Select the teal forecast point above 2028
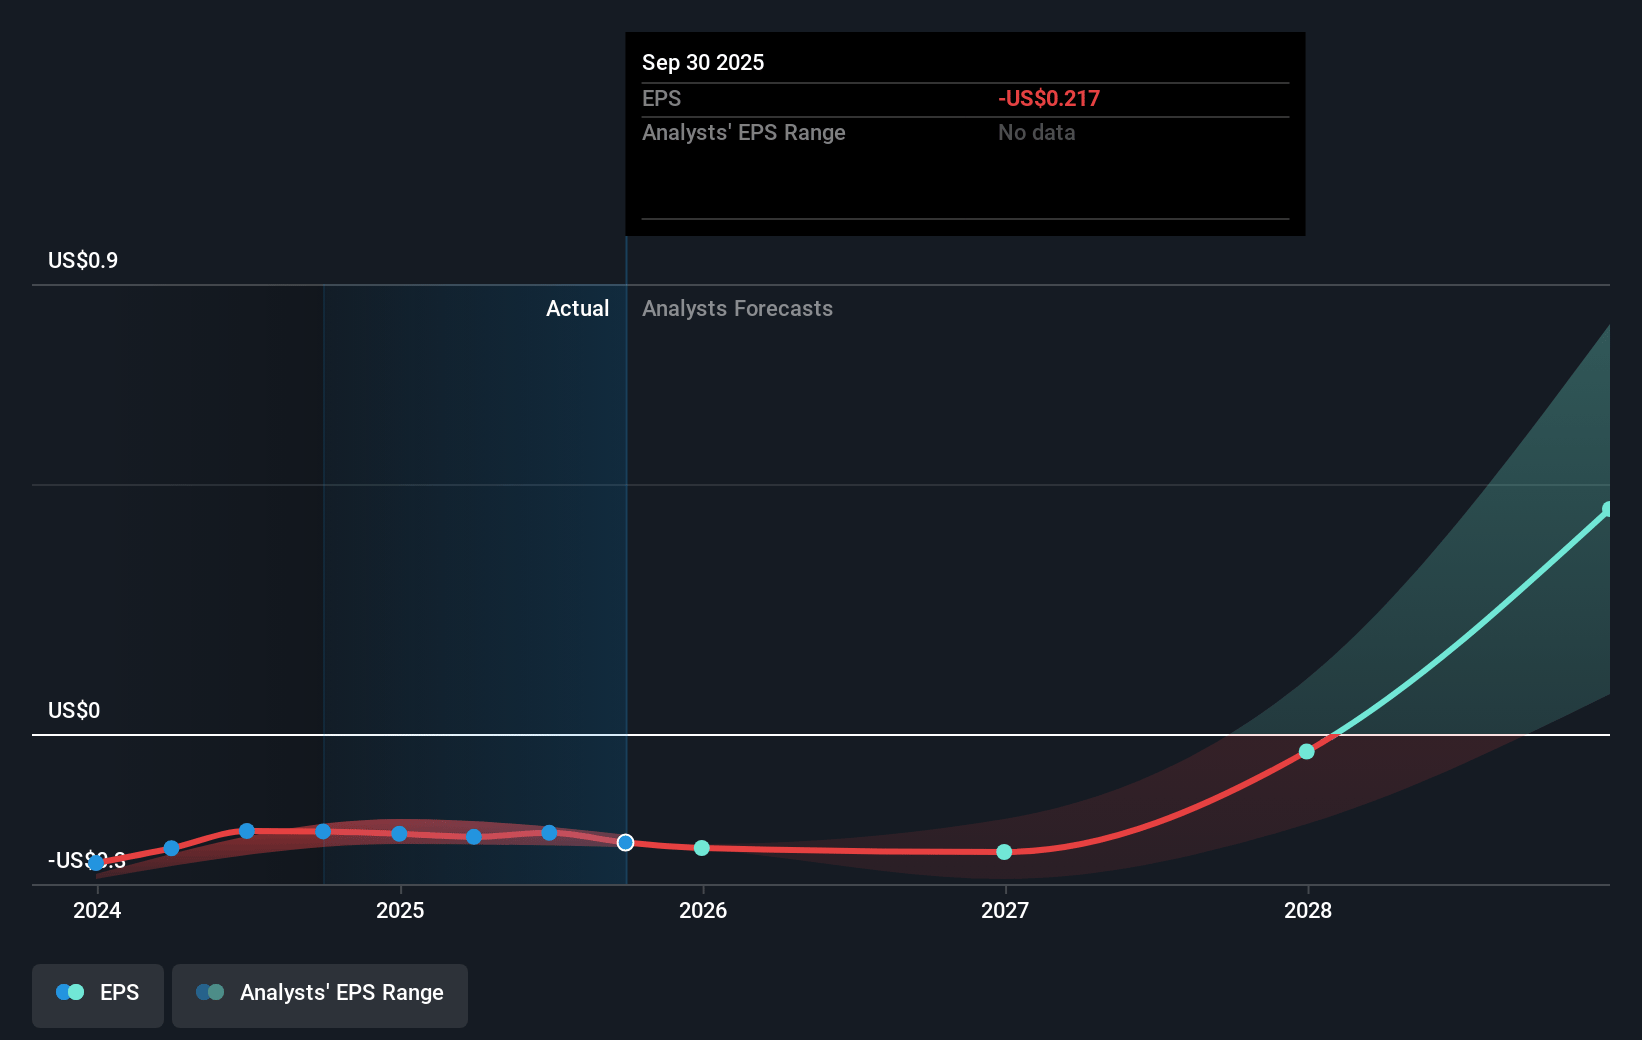Viewport: 1642px width, 1040px height. point(1306,752)
